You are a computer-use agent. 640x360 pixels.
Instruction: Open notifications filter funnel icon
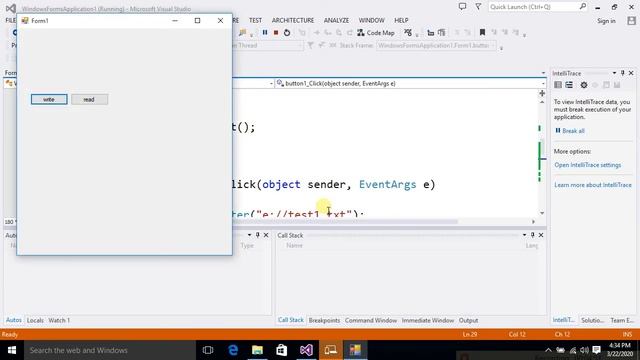click(x=478, y=7)
